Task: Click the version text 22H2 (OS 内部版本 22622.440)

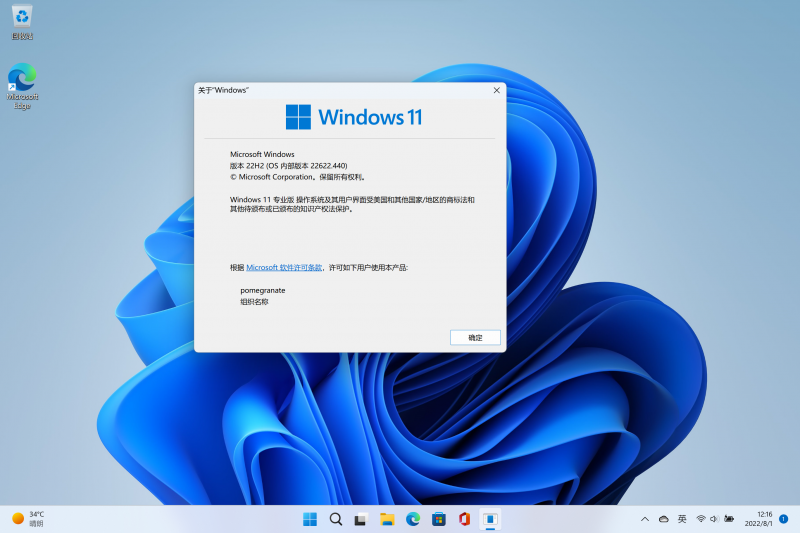Action: tap(288, 166)
